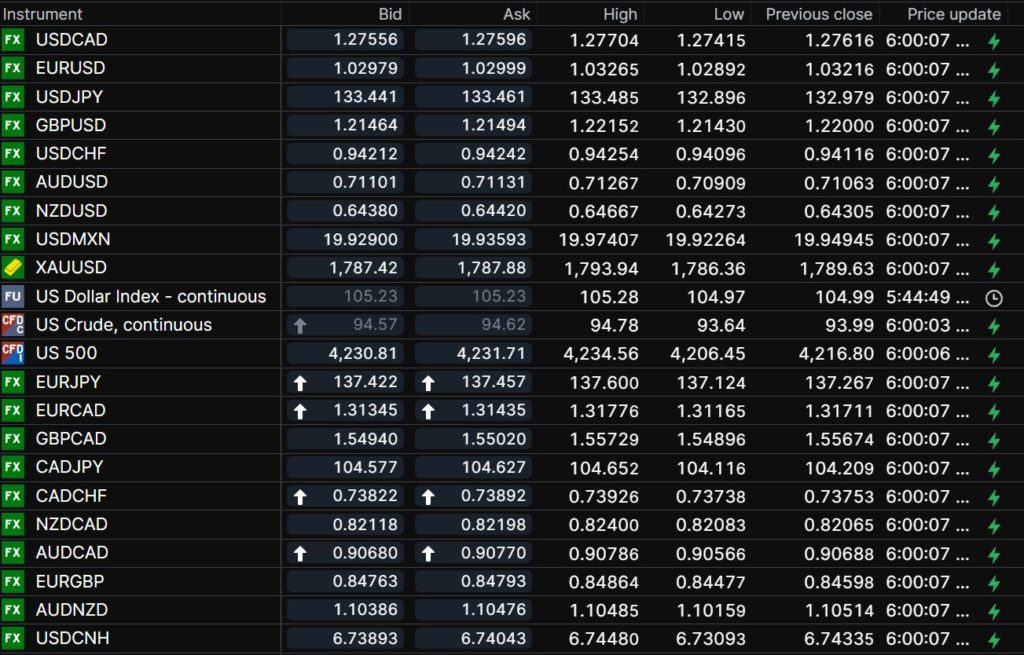
Task: Click the FU icon for US Dollar Index
Action: coord(13,296)
